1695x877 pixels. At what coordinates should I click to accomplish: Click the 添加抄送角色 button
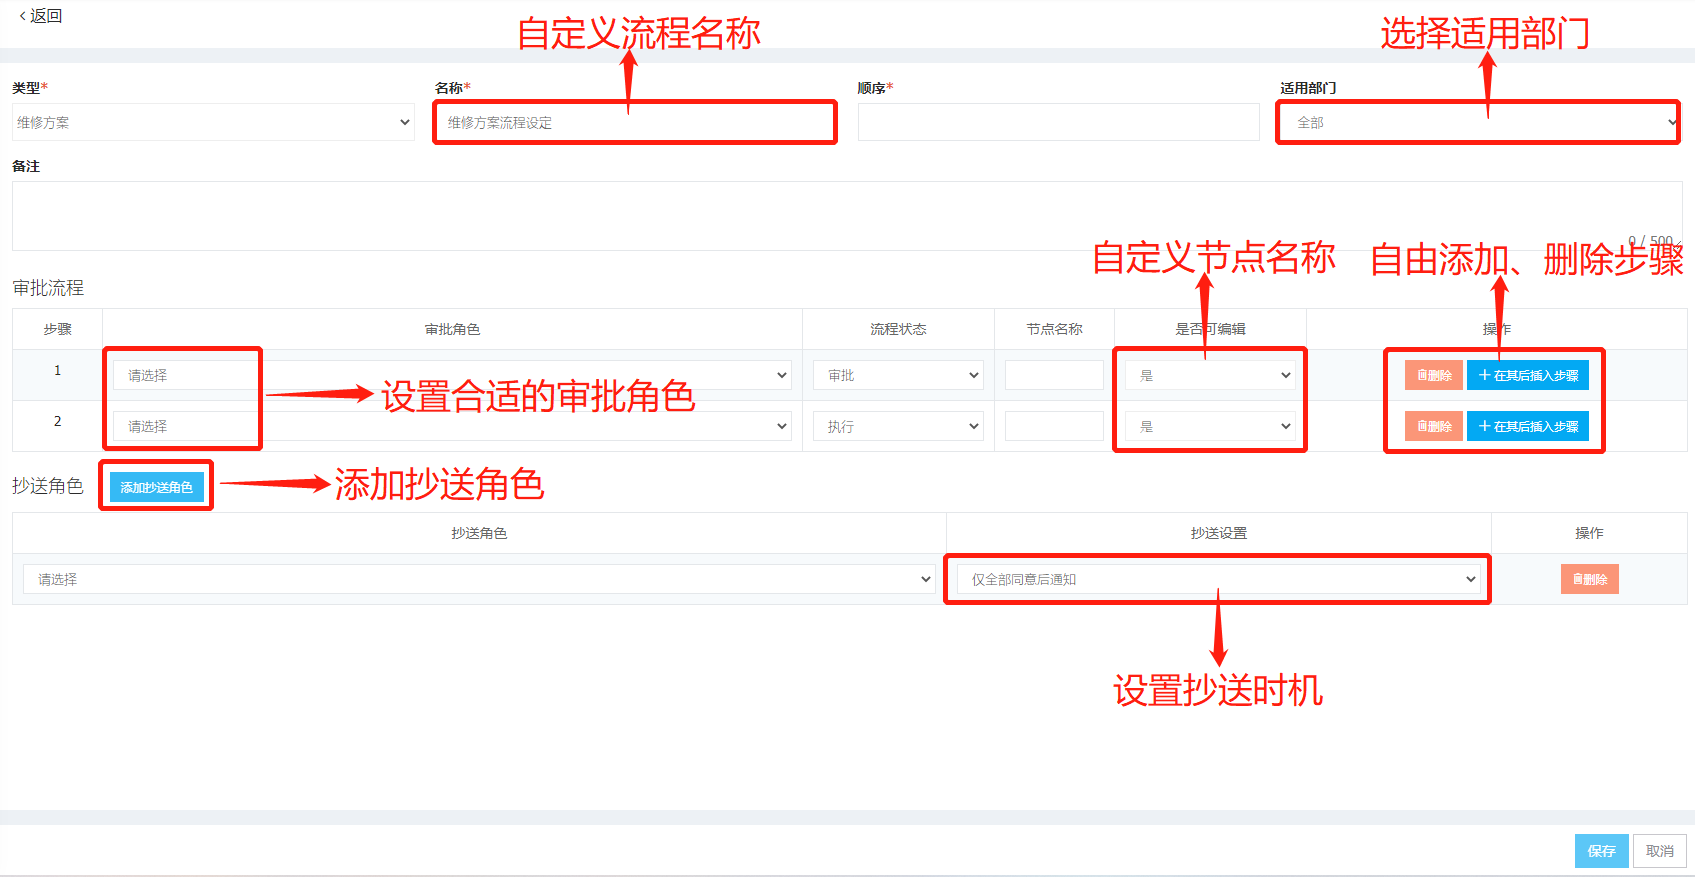[156, 487]
